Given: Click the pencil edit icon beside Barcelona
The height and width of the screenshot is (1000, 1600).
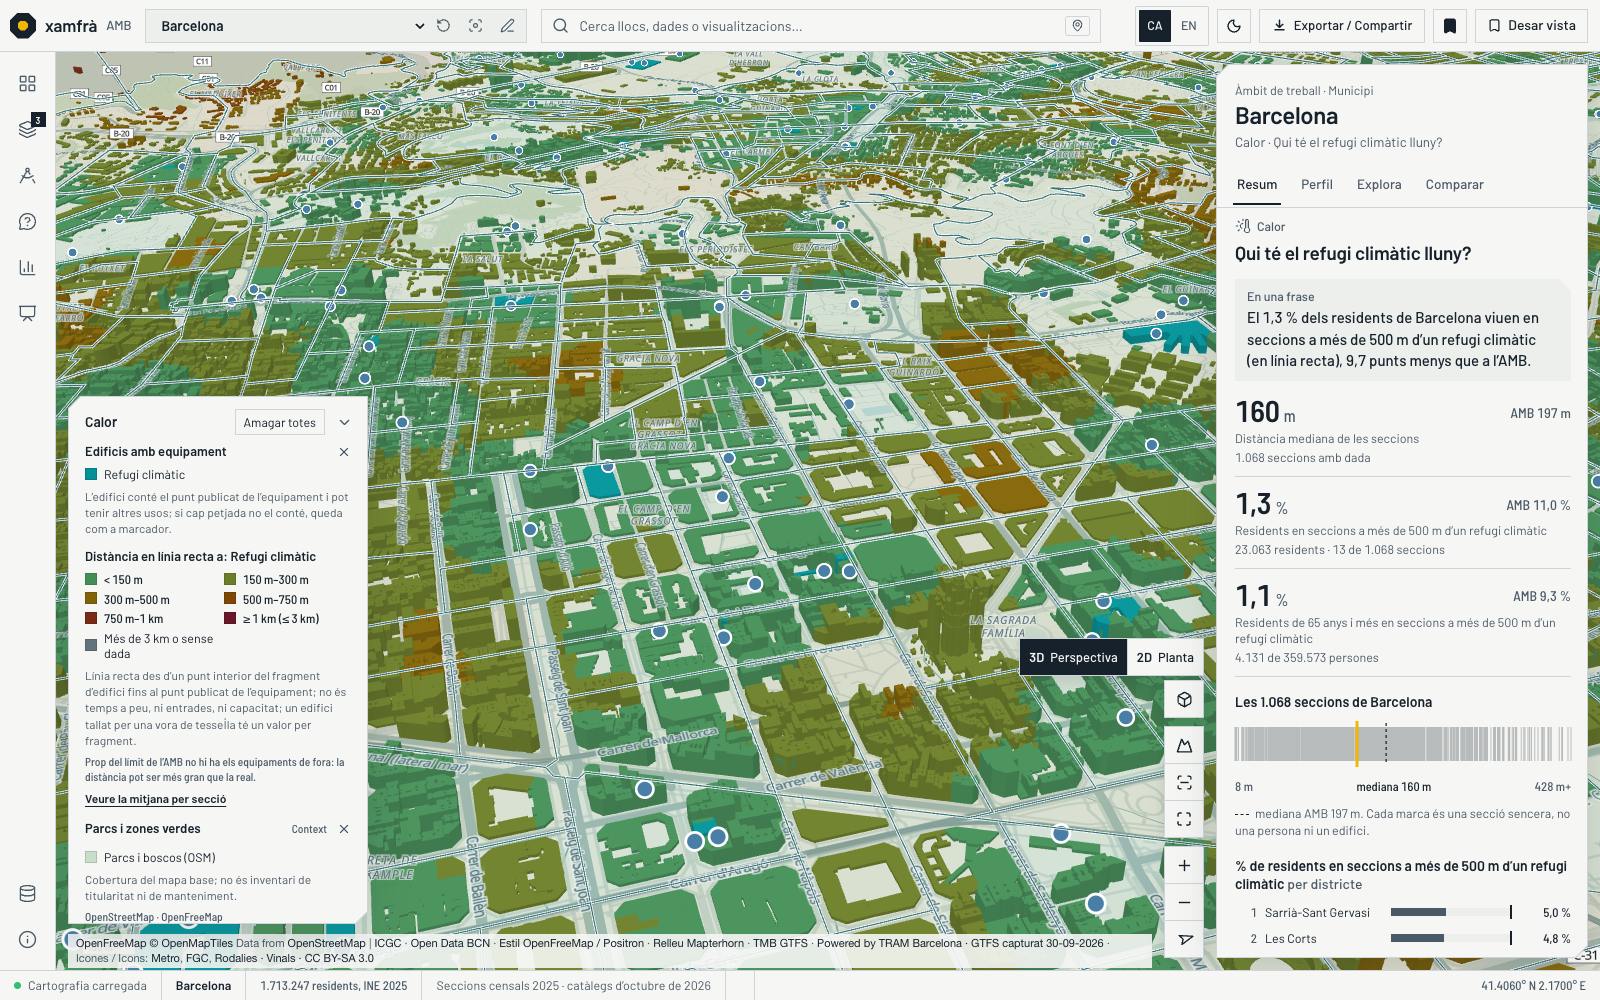Looking at the screenshot, I should (507, 26).
